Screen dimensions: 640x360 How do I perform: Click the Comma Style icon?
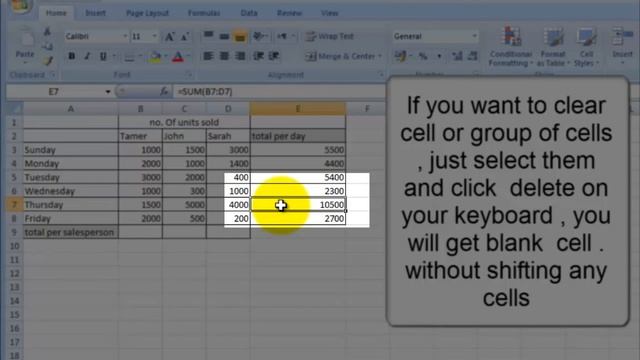[x=439, y=56]
